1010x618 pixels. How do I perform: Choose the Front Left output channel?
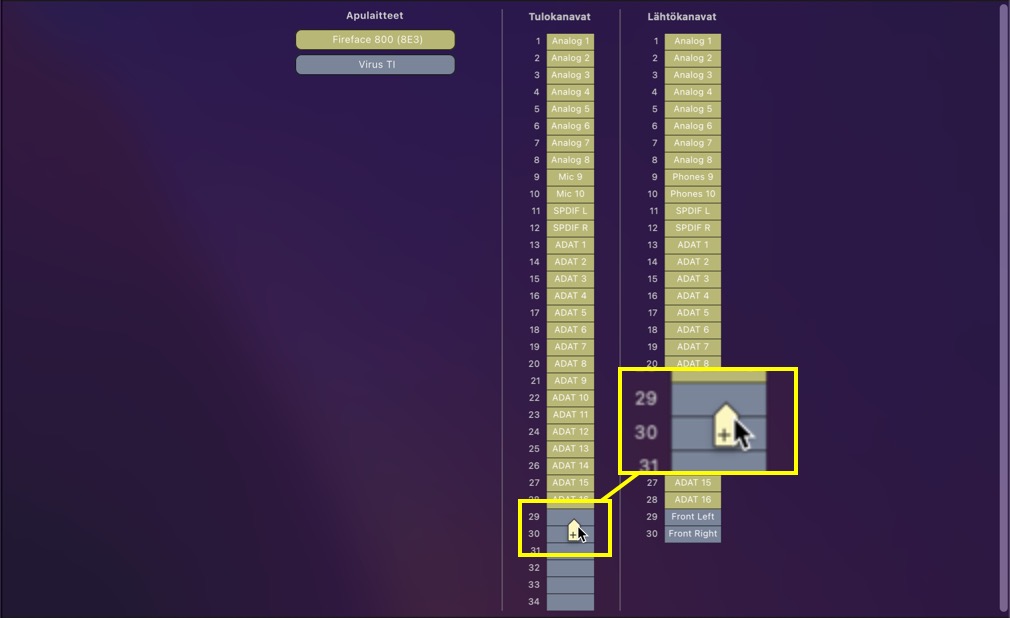[x=692, y=517]
